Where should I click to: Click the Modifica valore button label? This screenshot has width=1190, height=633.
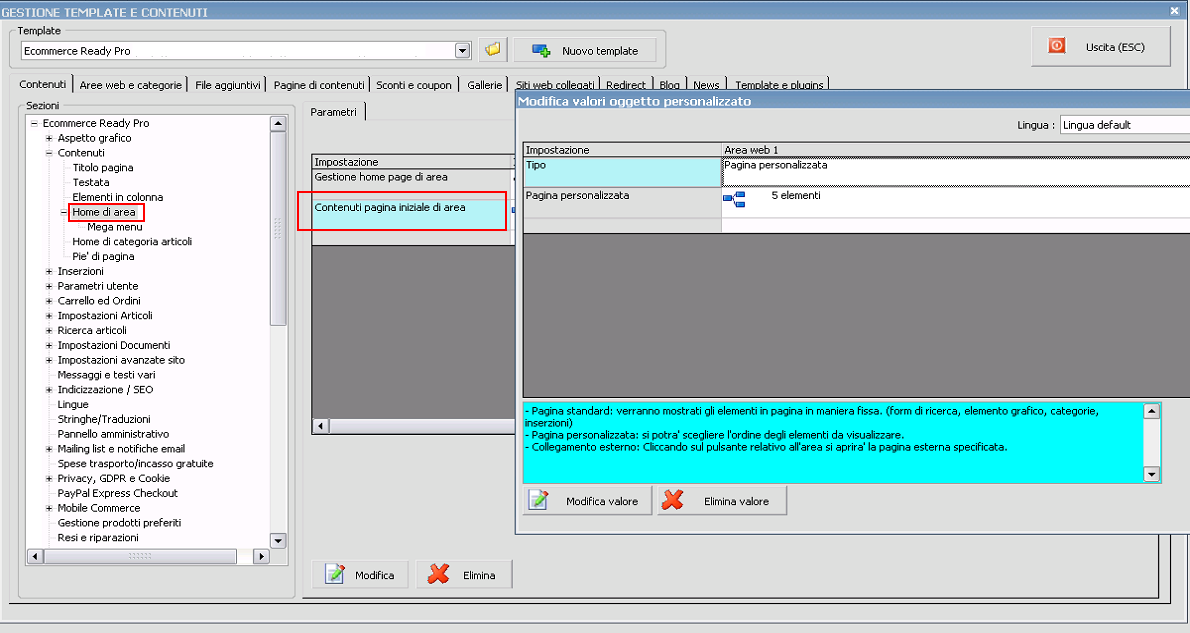click(602, 501)
